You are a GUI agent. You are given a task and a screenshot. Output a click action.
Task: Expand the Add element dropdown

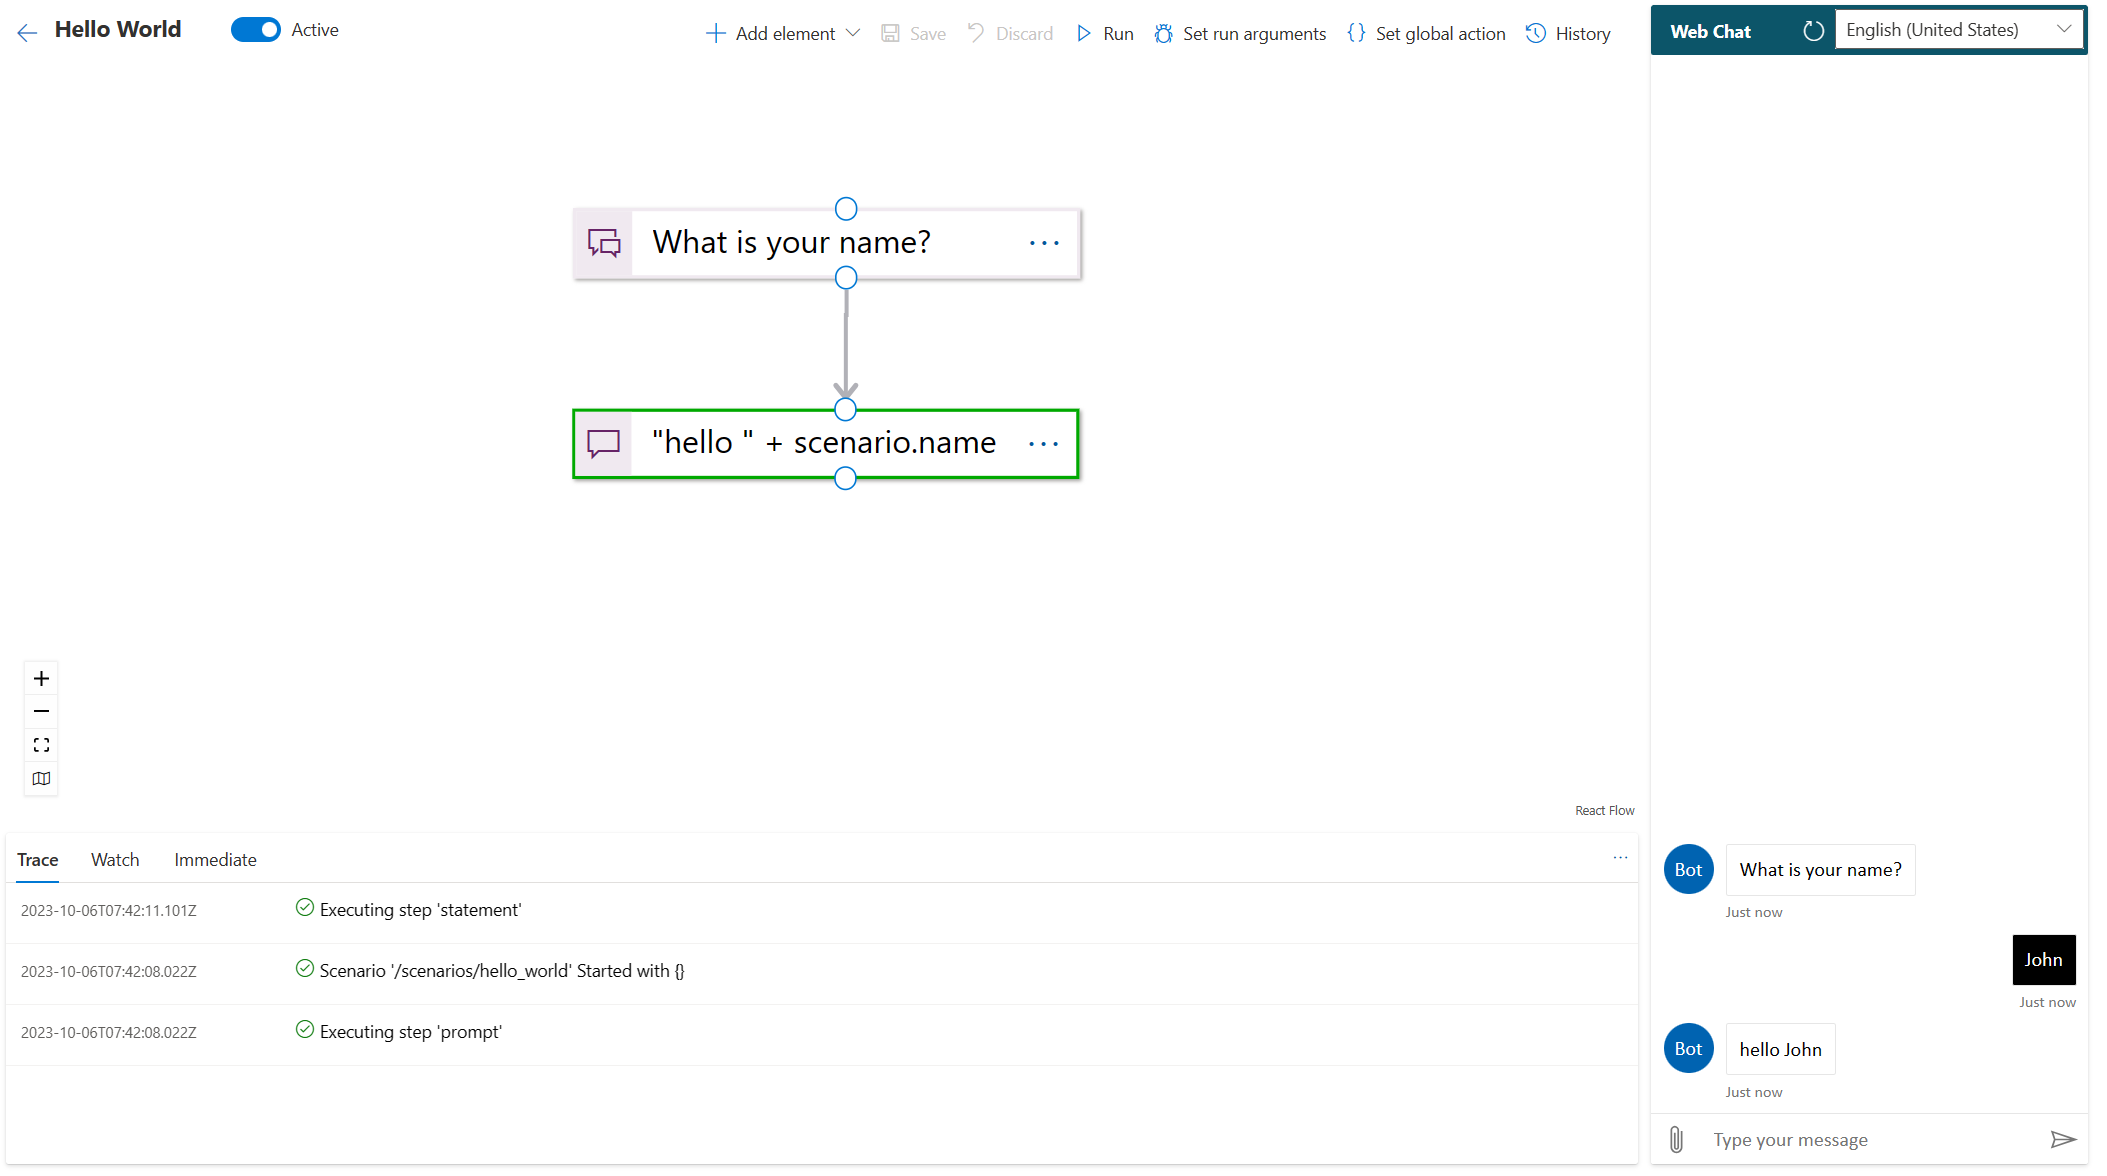pyautogui.click(x=854, y=33)
